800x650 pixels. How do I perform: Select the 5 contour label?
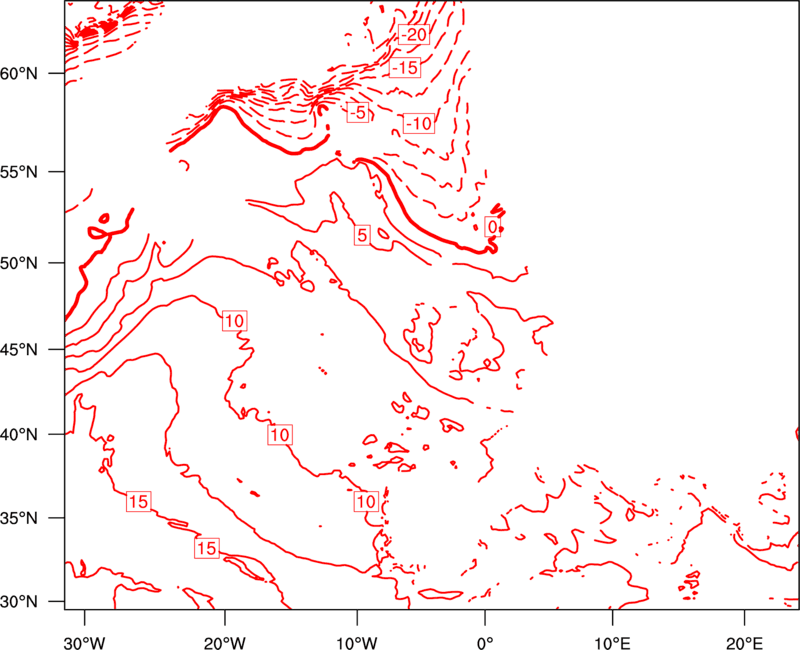[x=362, y=235]
